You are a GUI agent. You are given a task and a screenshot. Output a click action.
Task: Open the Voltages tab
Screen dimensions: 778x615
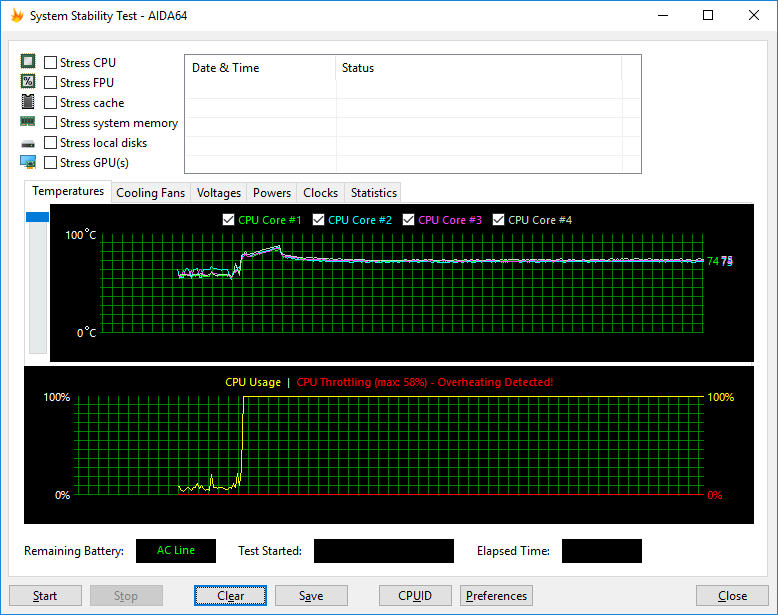[219, 193]
